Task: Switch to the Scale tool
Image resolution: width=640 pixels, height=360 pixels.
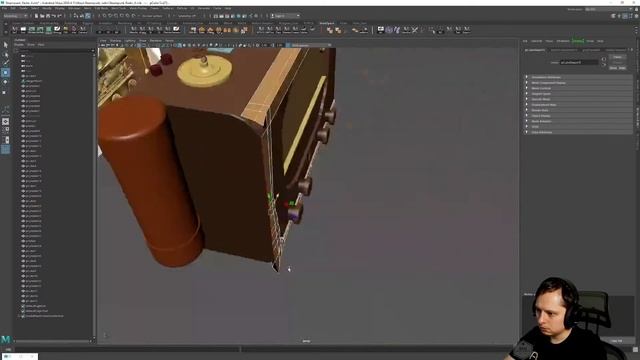Action: coord(5,92)
